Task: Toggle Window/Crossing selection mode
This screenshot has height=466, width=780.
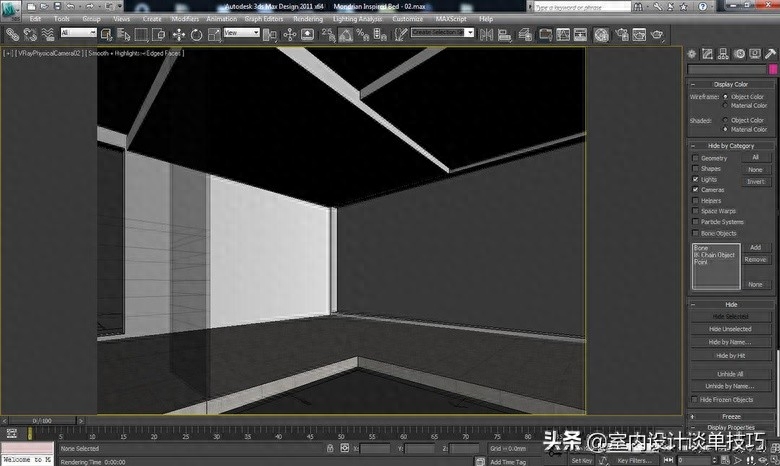Action: (159, 35)
